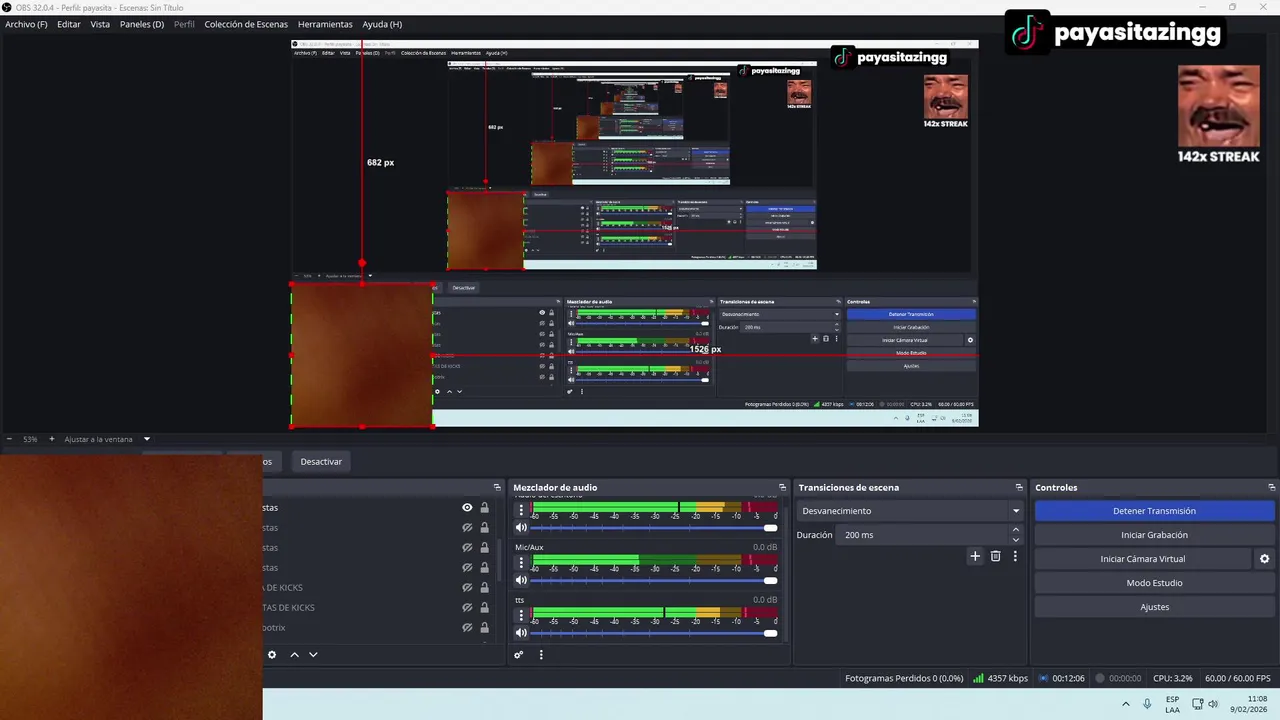
Task: Toggle lock on 'A DE KICKS' source
Action: (485, 588)
